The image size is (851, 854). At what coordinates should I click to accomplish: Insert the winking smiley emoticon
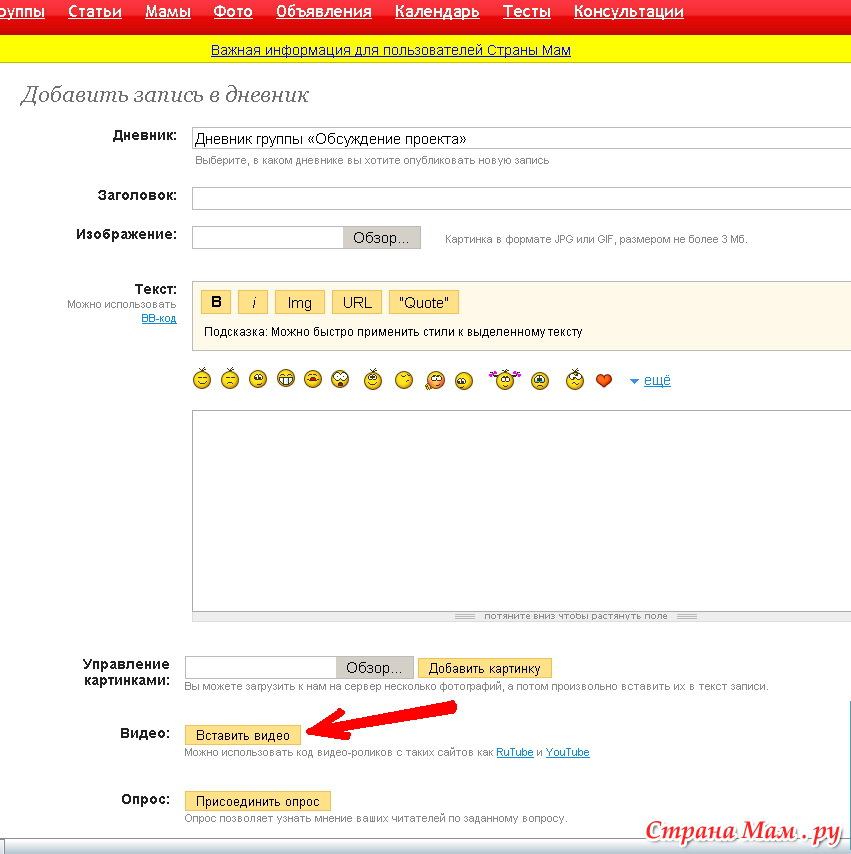[x=404, y=380]
